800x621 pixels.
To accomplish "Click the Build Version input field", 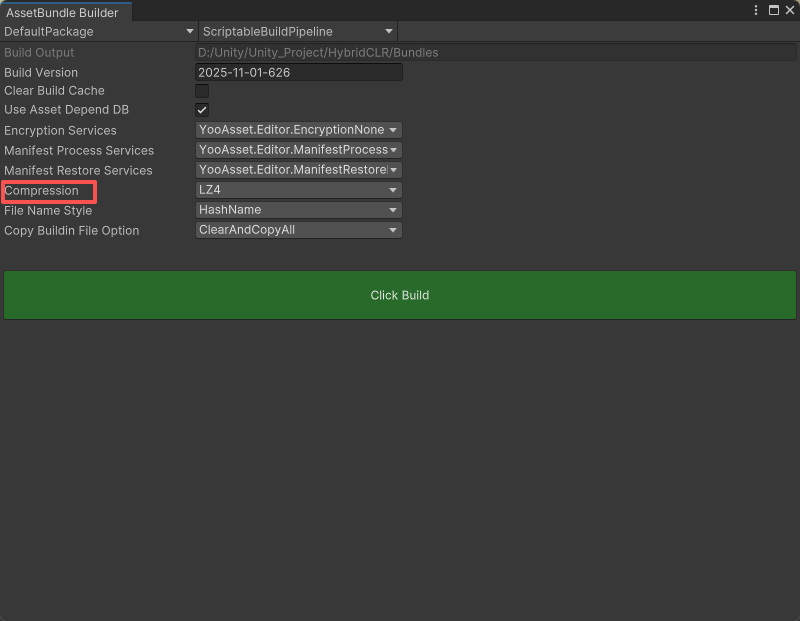I will [298, 72].
